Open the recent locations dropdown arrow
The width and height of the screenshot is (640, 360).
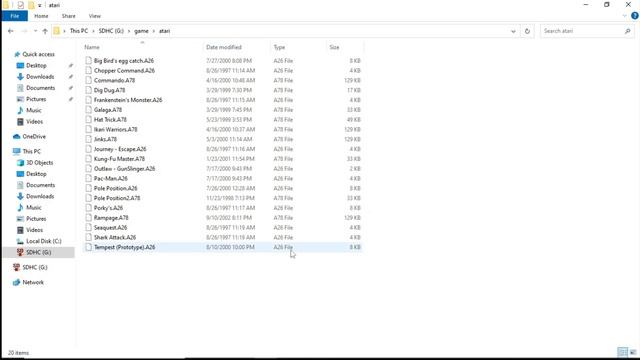[36, 31]
